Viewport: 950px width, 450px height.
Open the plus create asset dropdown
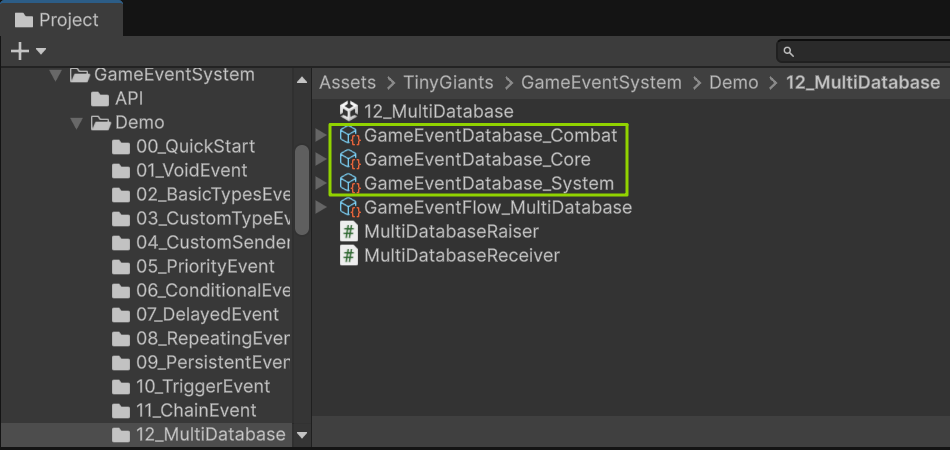[28, 50]
